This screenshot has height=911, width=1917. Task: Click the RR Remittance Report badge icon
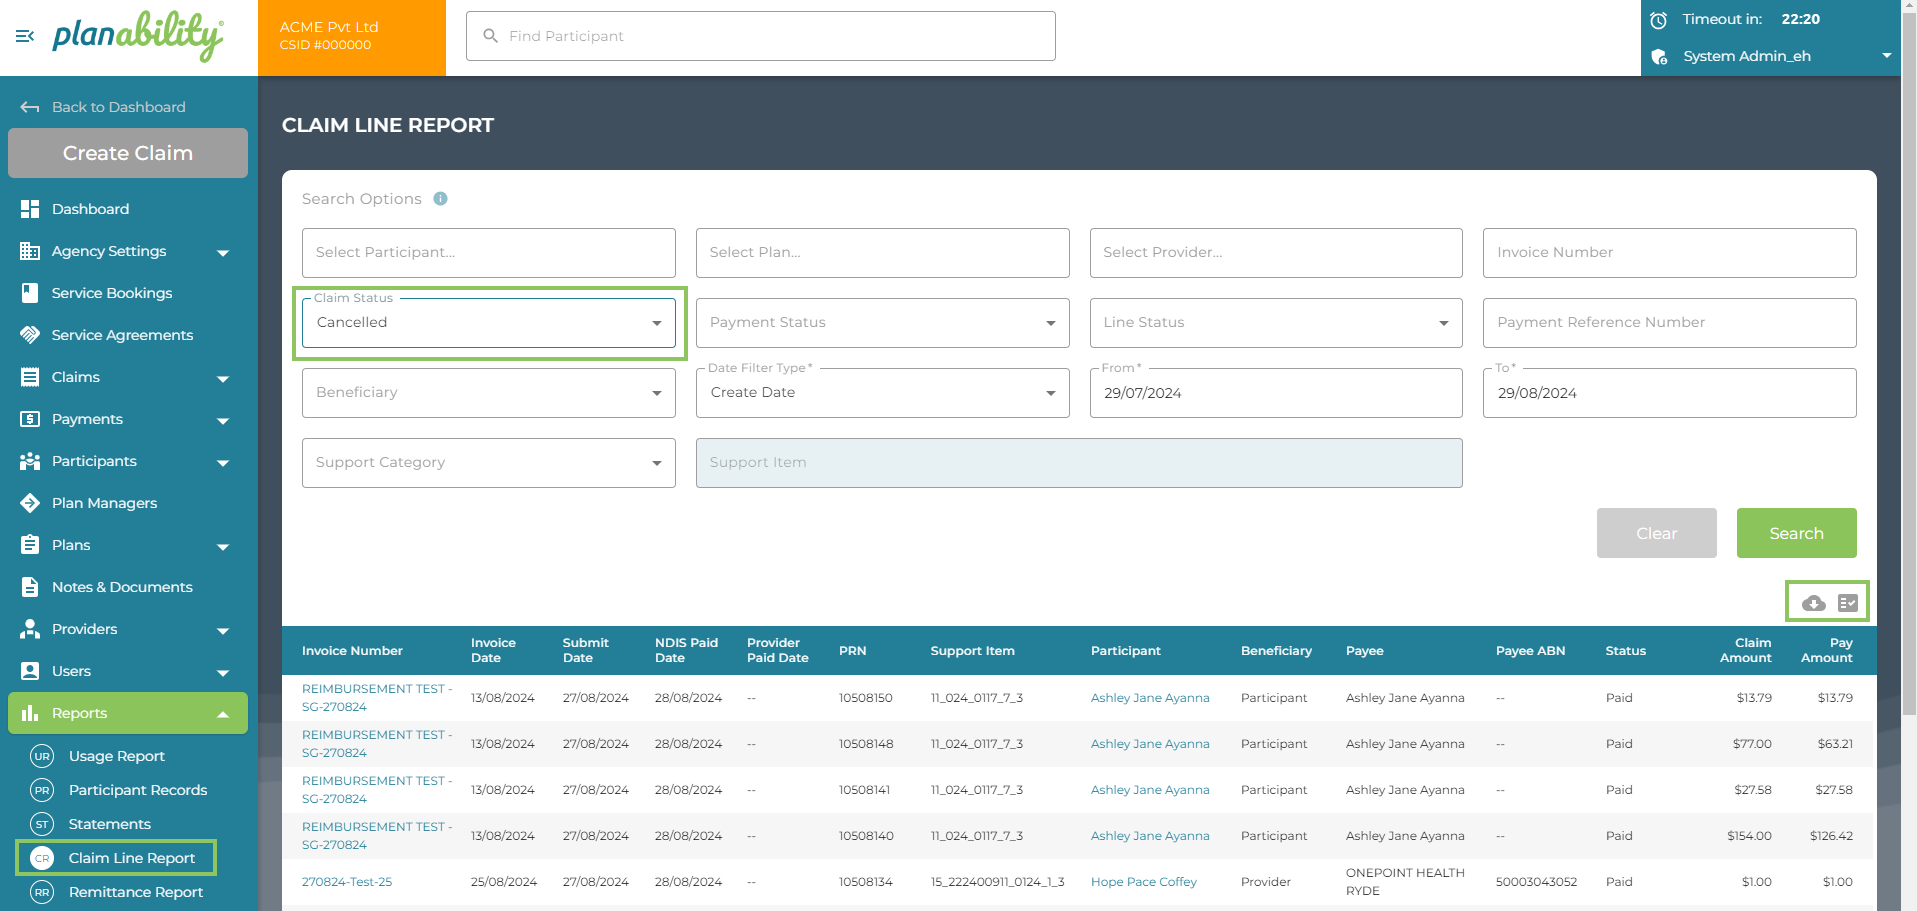42,892
